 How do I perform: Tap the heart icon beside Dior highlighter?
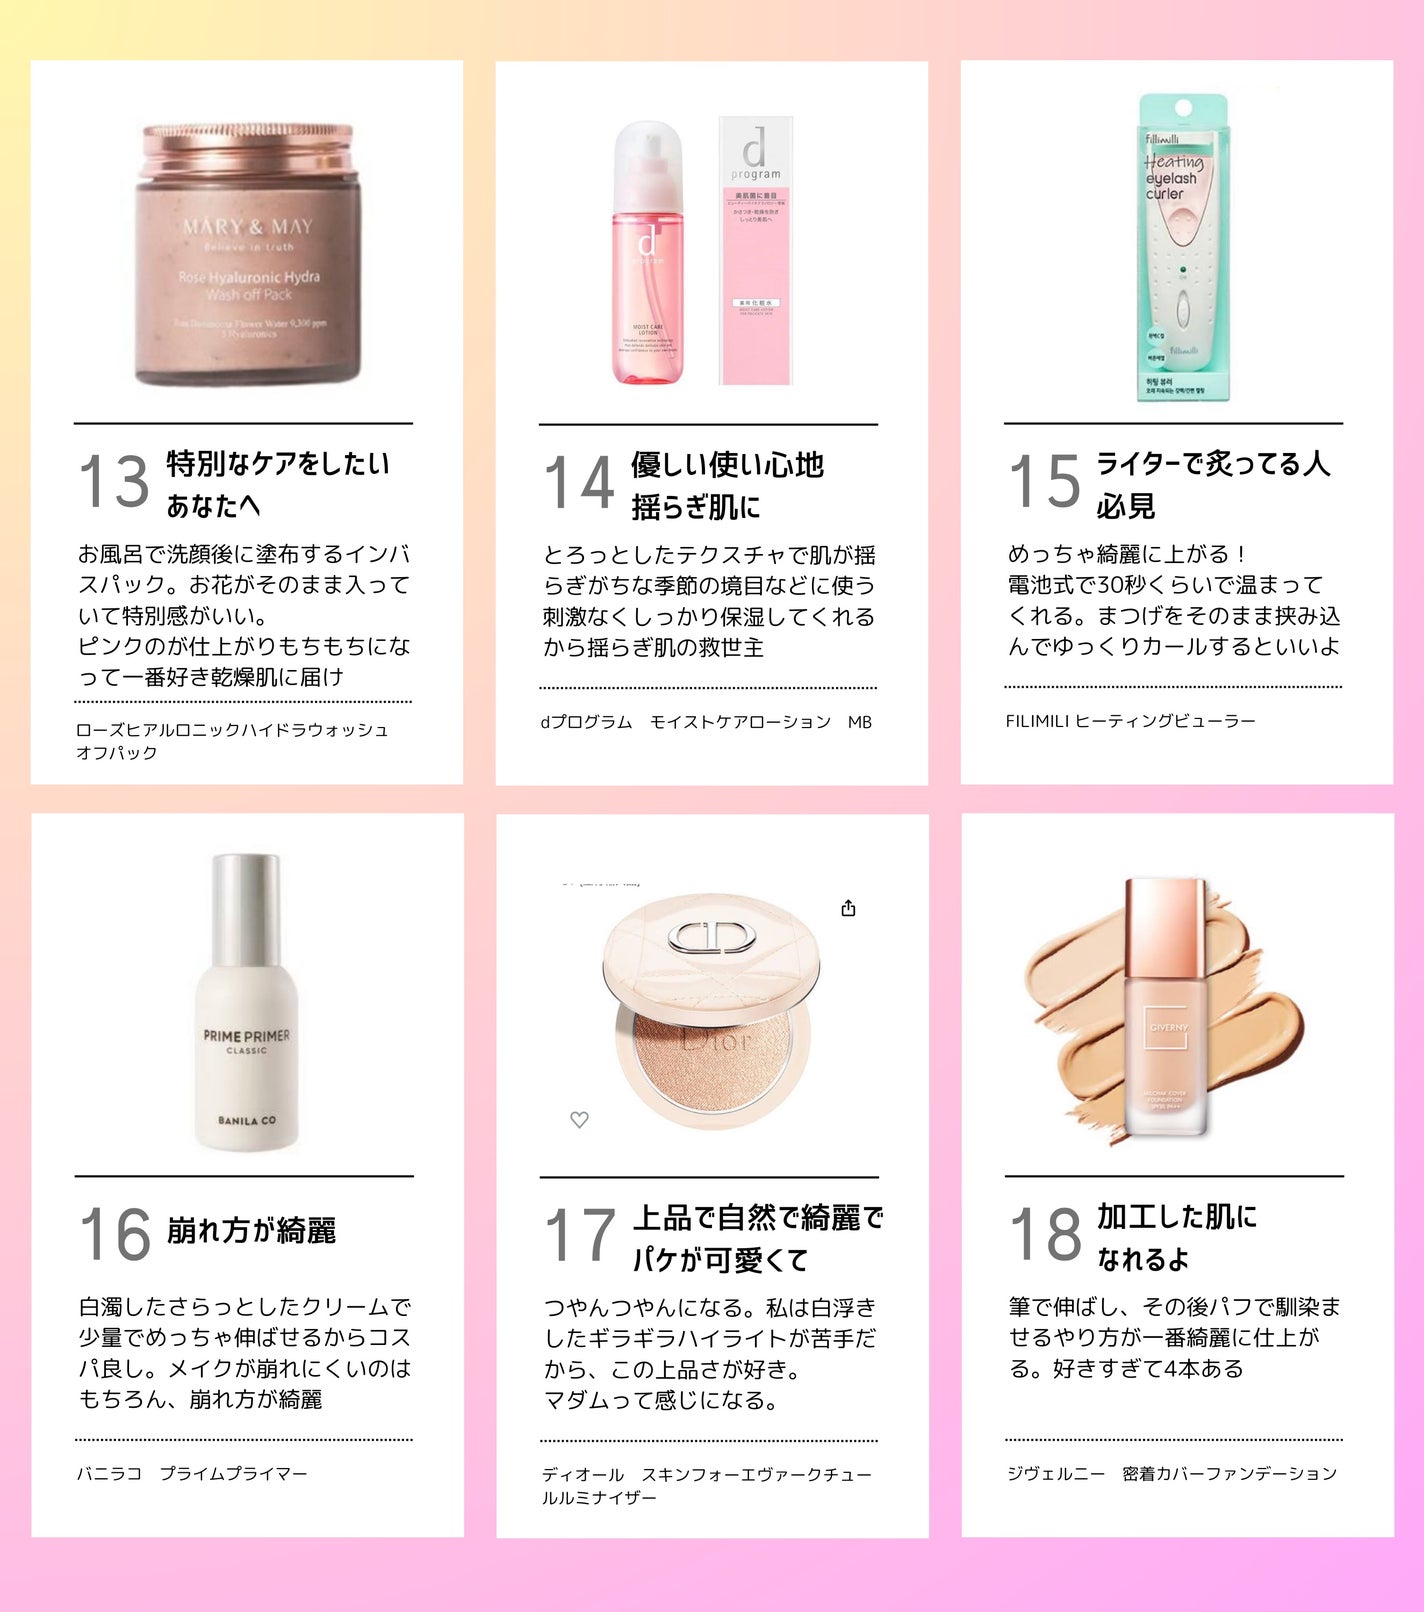579,1120
